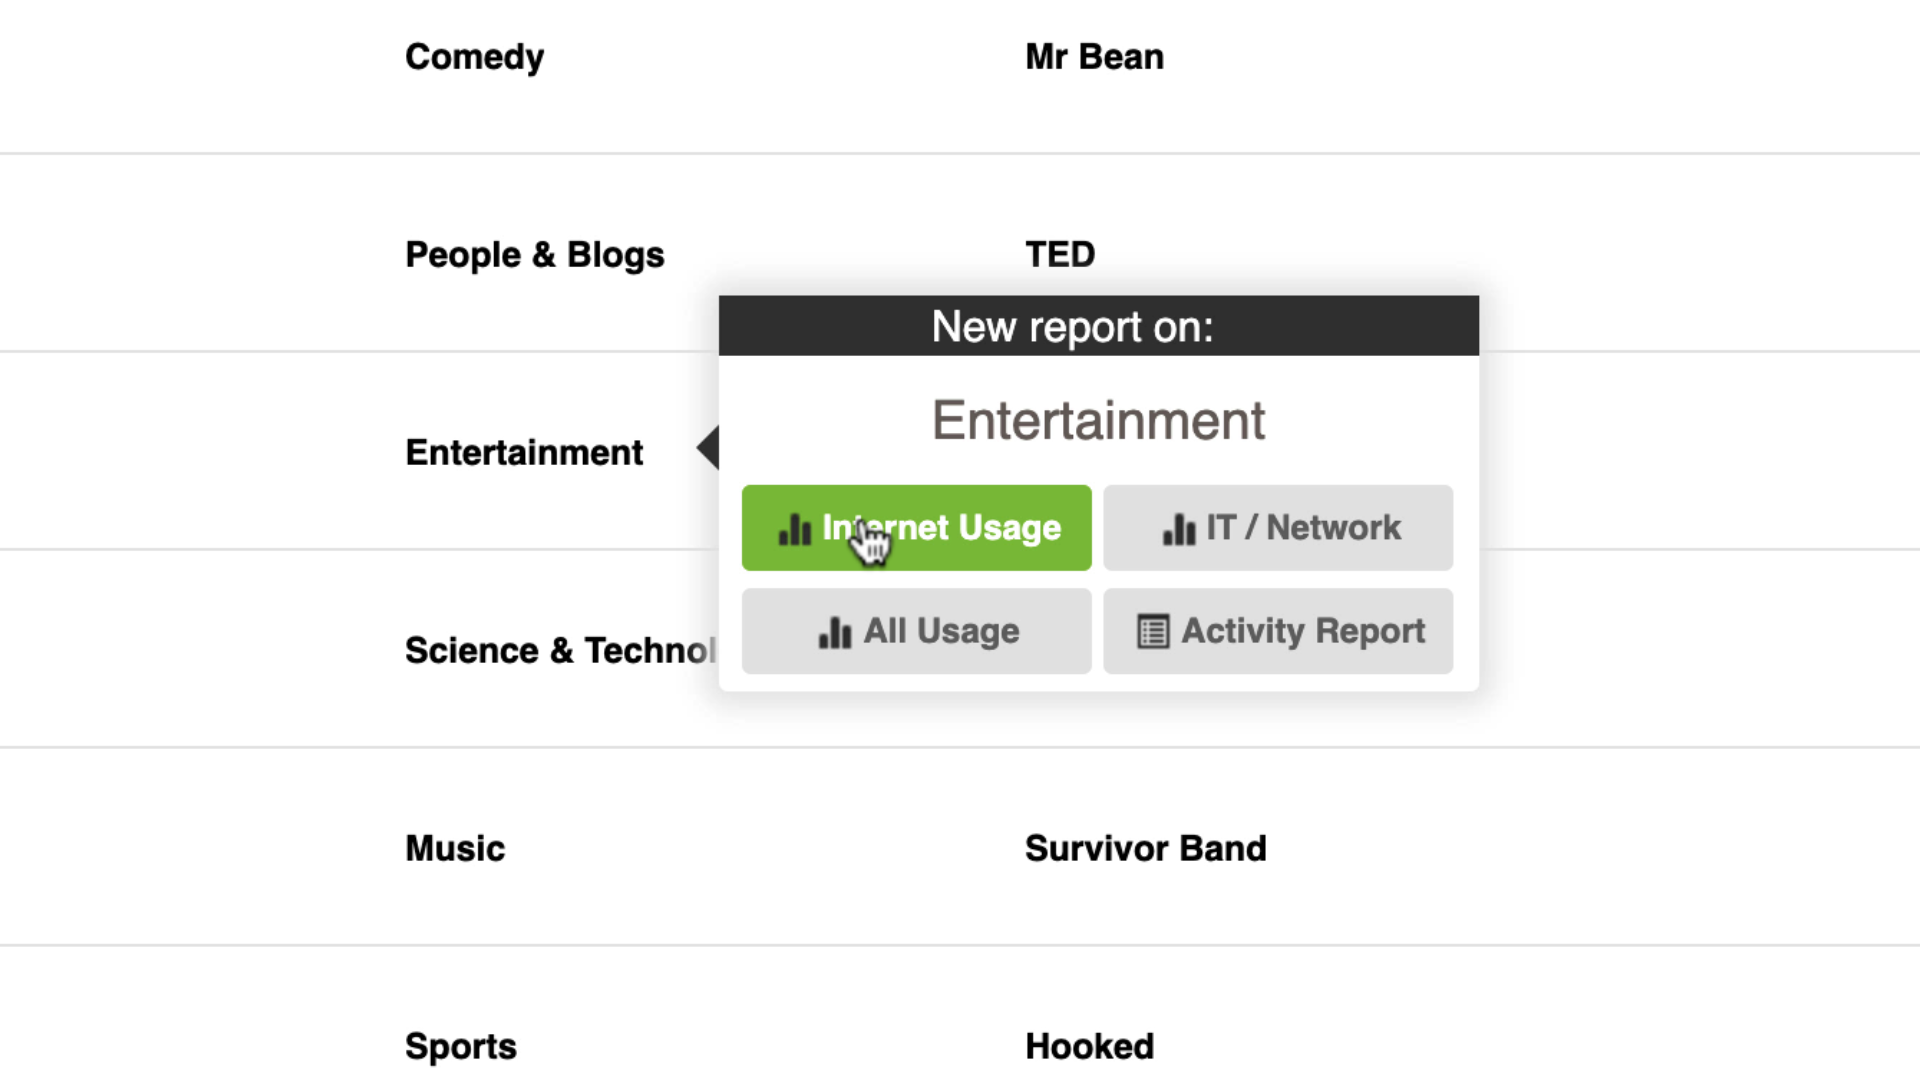This screenshot has height=1080, width=1920.
Task: Click the TED channel entry
Action: pyautogui.click(x=1059, y=254)
